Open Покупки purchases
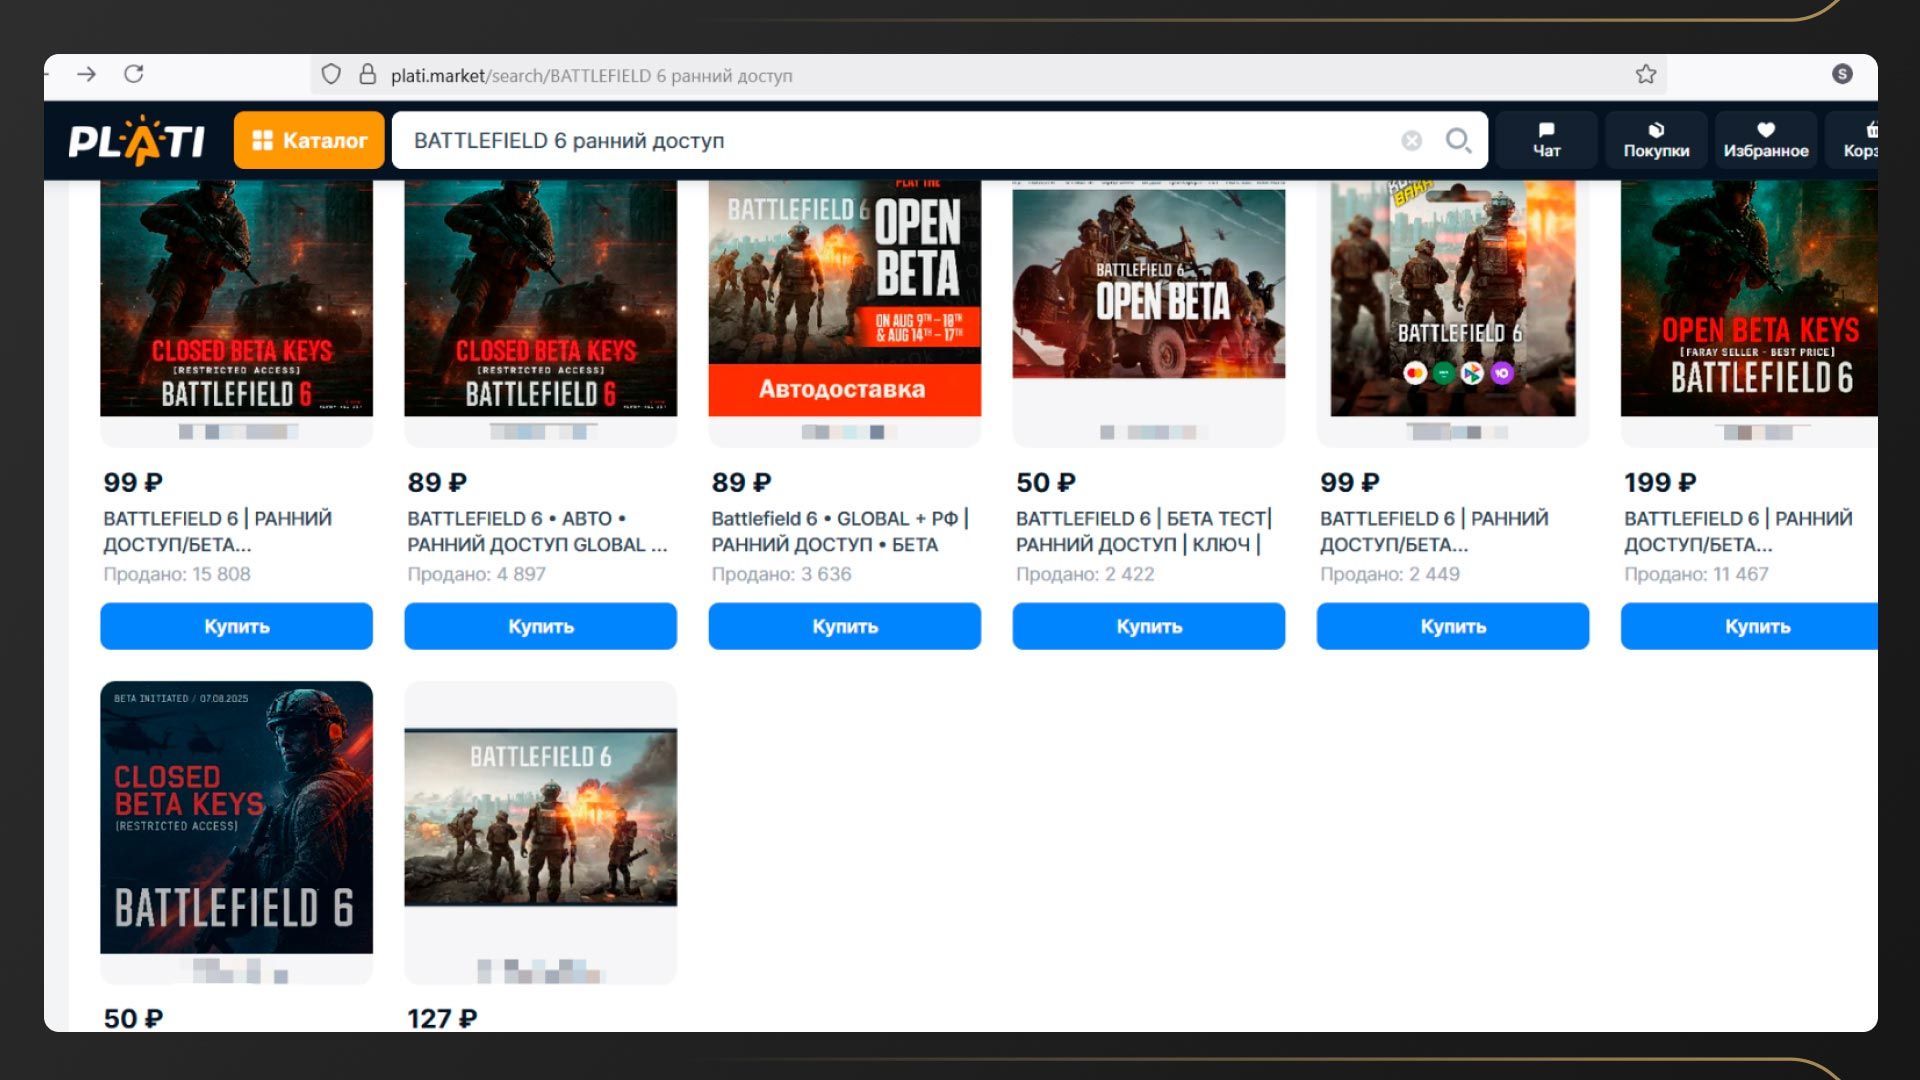Viewport: 1920px width, 1080px height. point(1656,140)
